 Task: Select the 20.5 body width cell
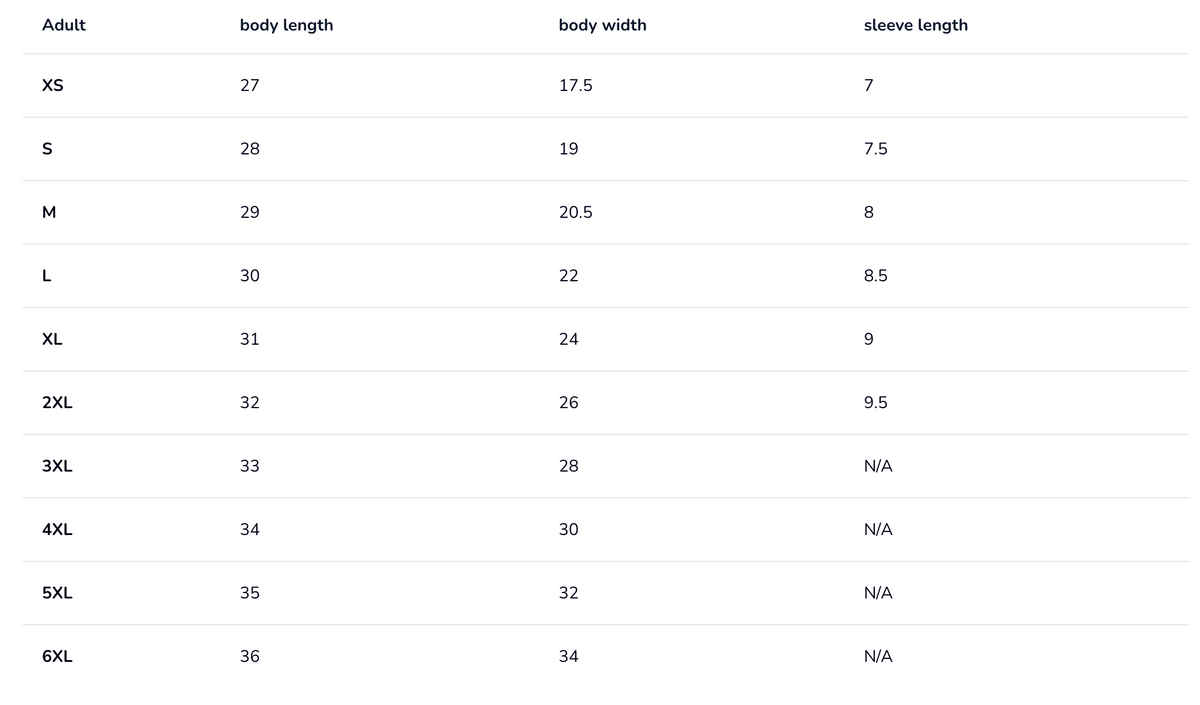coord(575,212)
